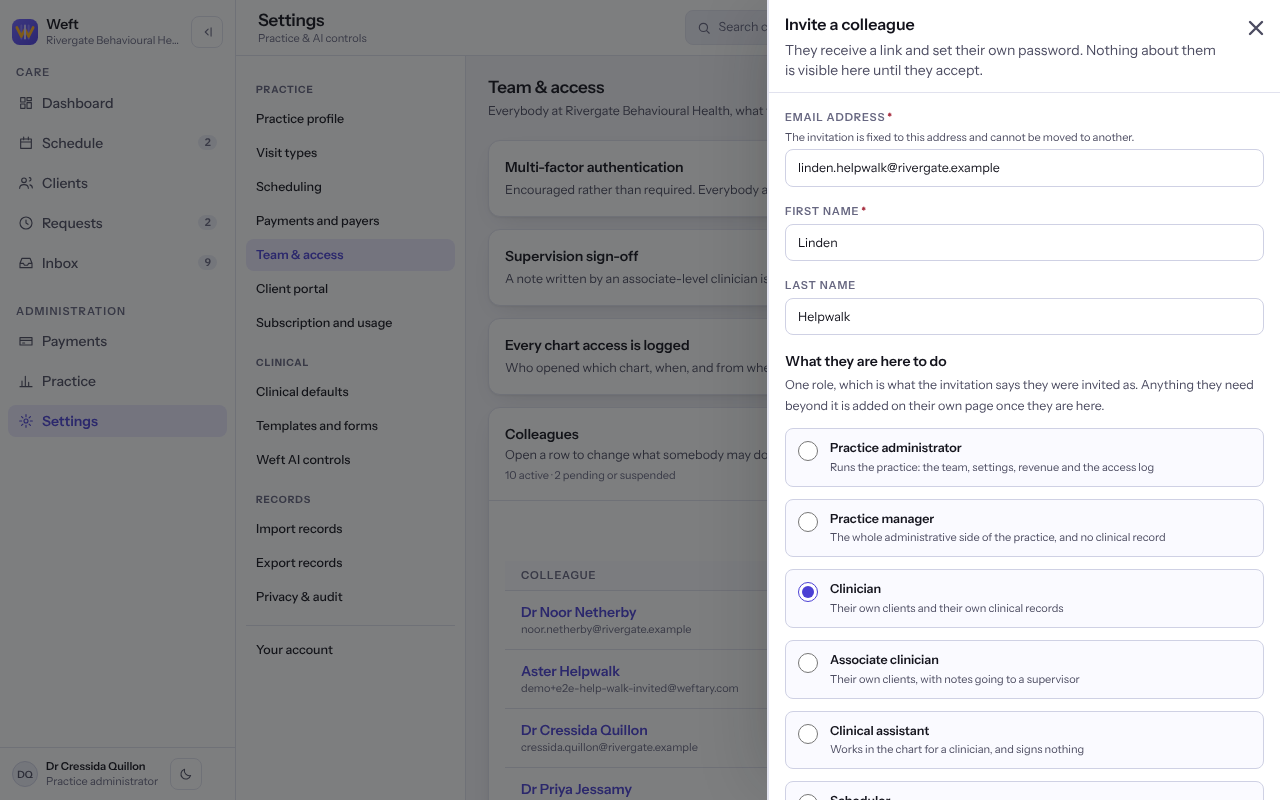Open Payments and payers settings

(350, 221)
